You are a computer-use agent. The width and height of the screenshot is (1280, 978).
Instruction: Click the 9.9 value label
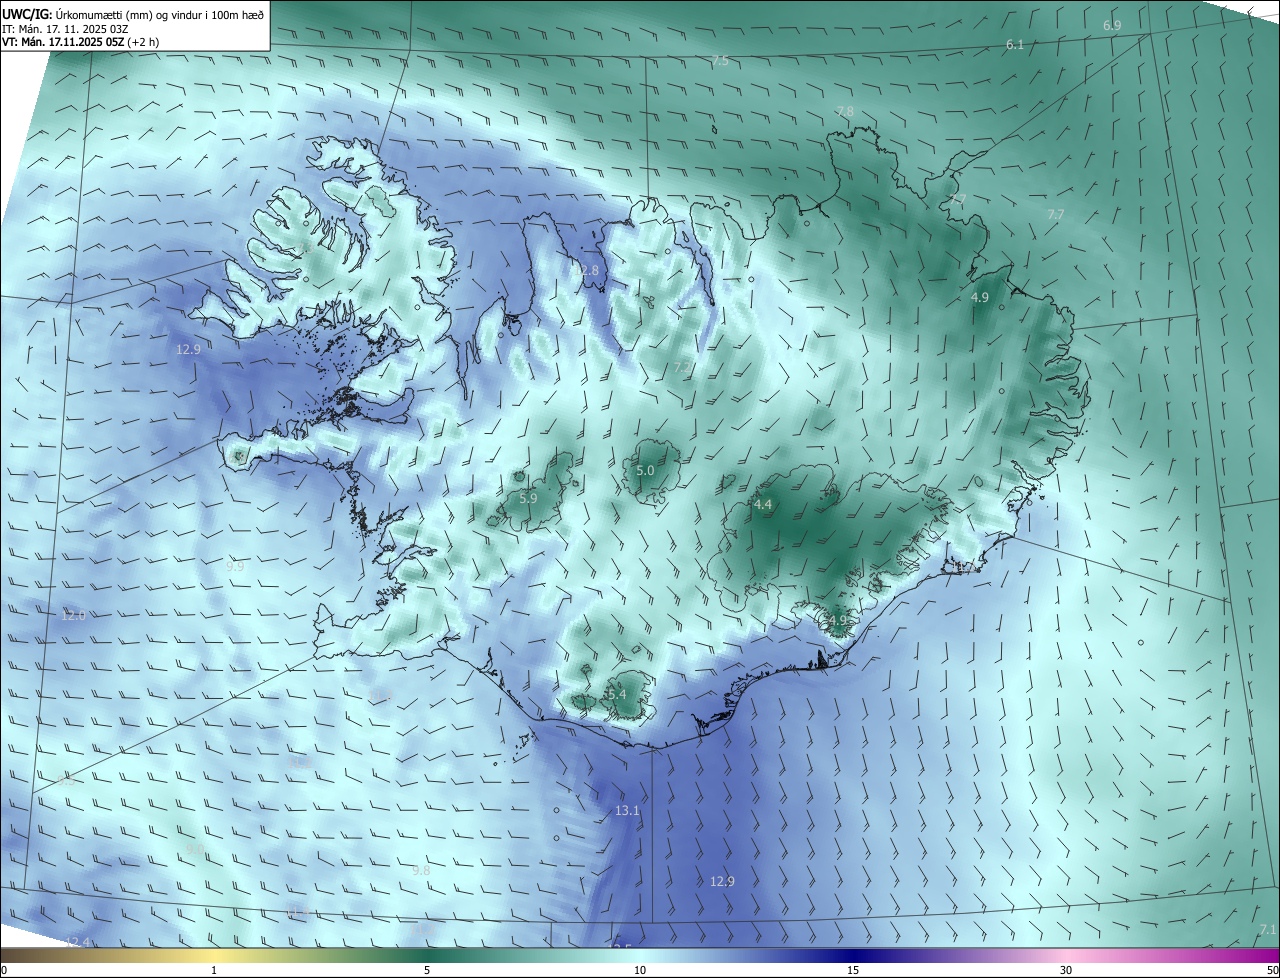235,566
